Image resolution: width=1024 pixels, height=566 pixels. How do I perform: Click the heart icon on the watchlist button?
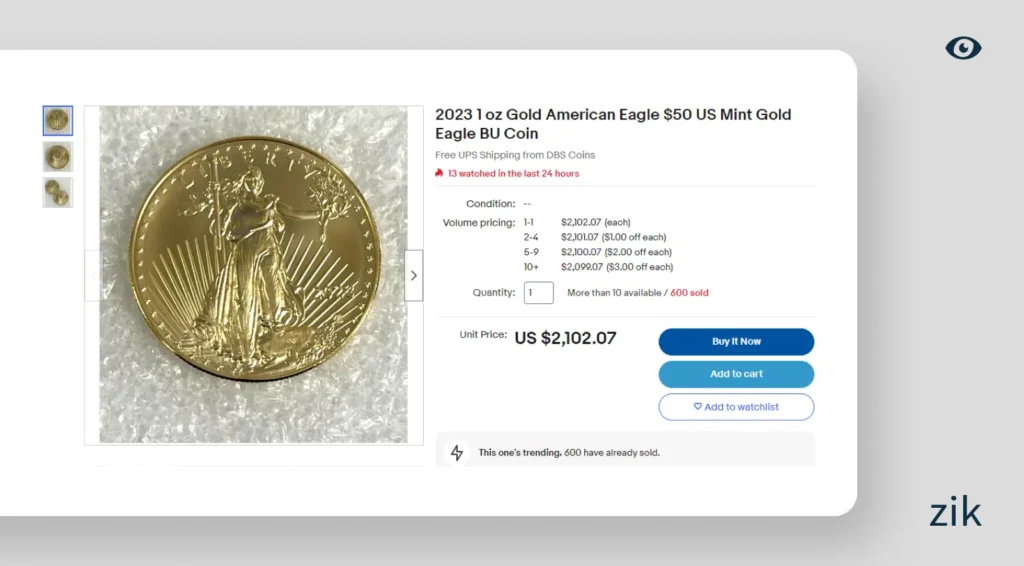pos(698,407)
